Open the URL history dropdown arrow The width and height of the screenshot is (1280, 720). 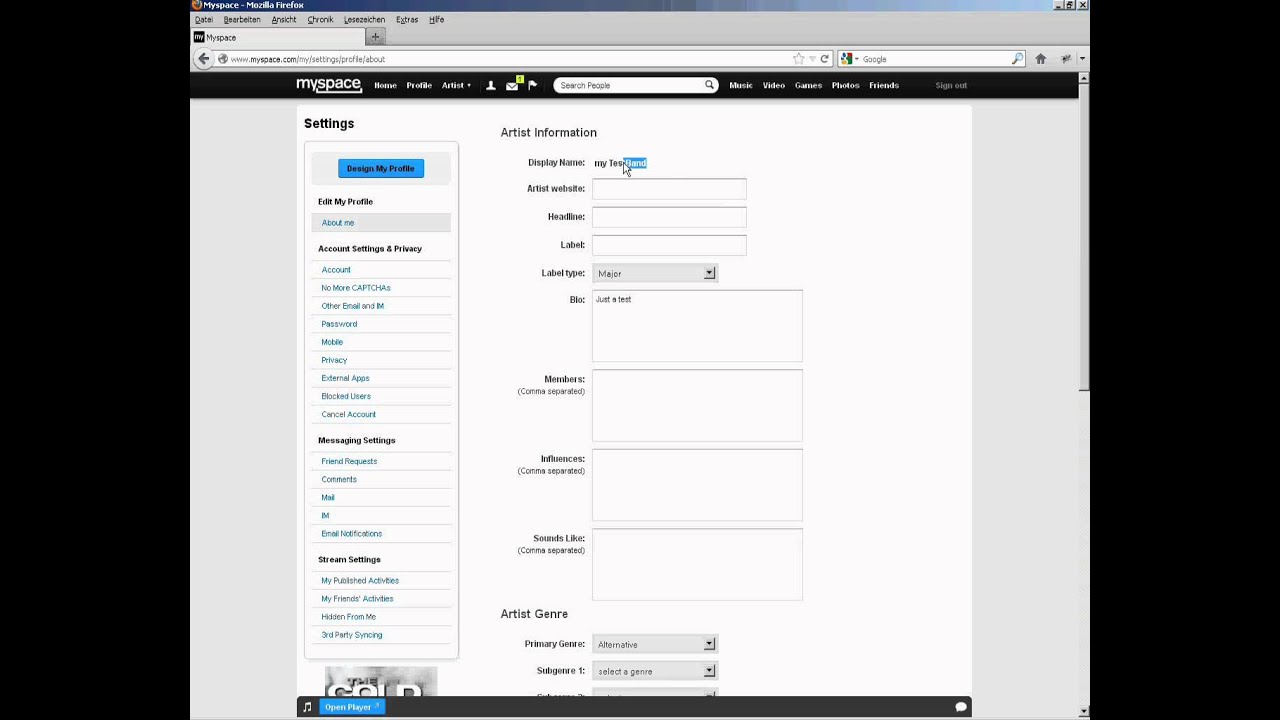click(x=812, y=59)
